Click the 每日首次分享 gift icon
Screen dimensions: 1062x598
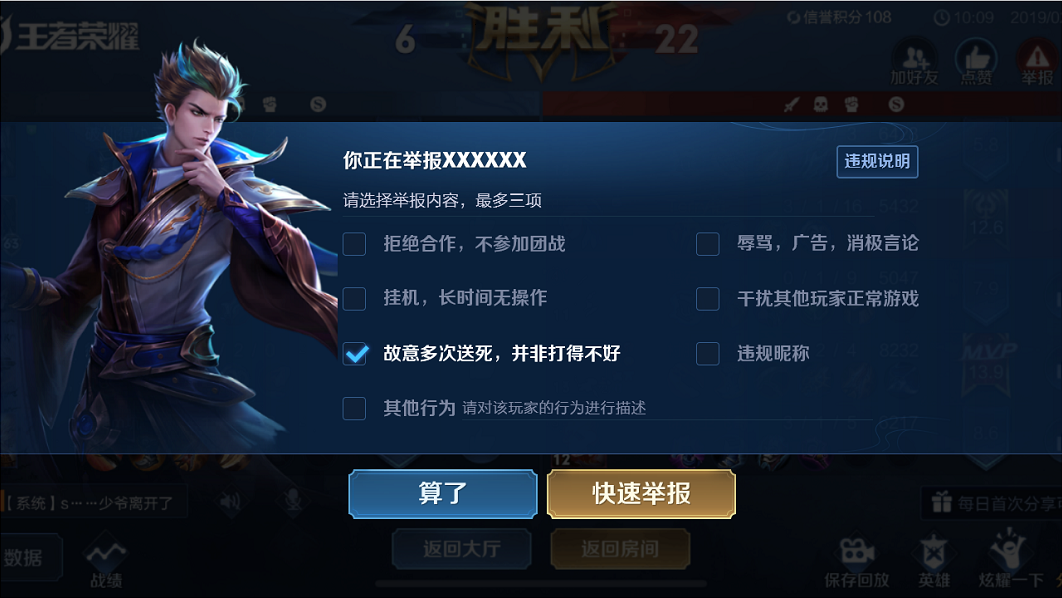[x=941, y=503]
